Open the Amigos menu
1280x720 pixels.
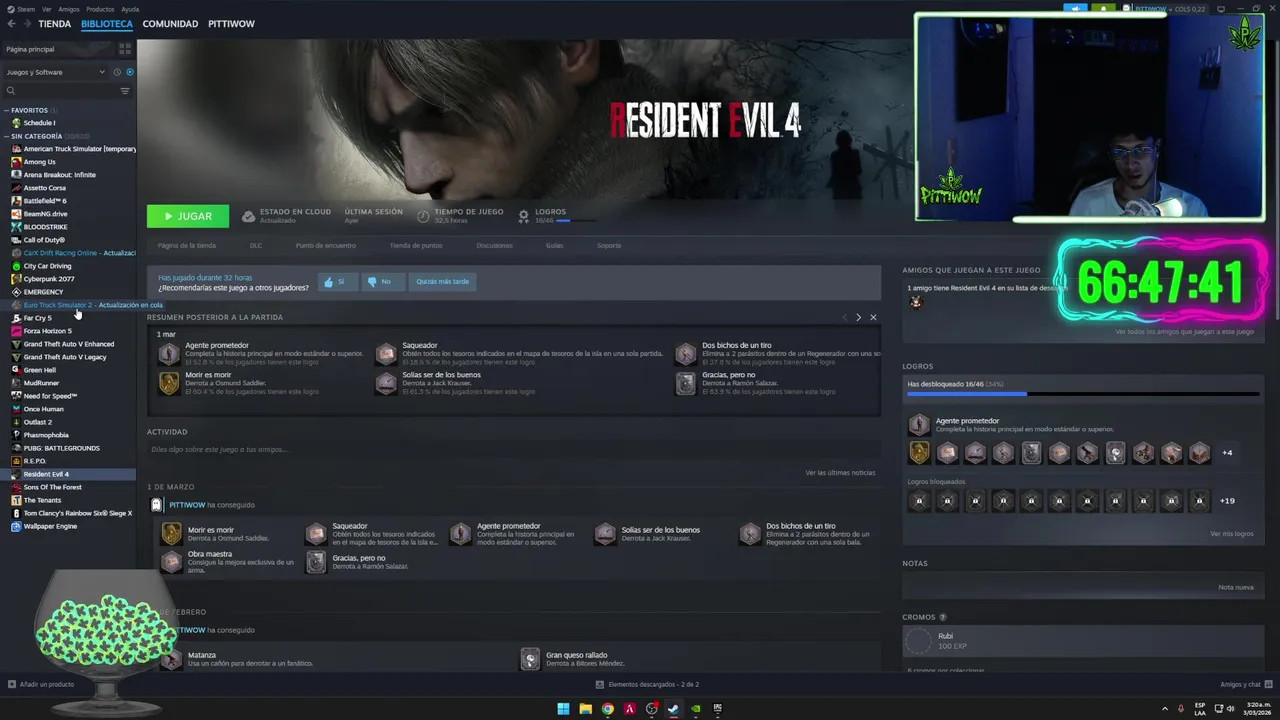69,9
